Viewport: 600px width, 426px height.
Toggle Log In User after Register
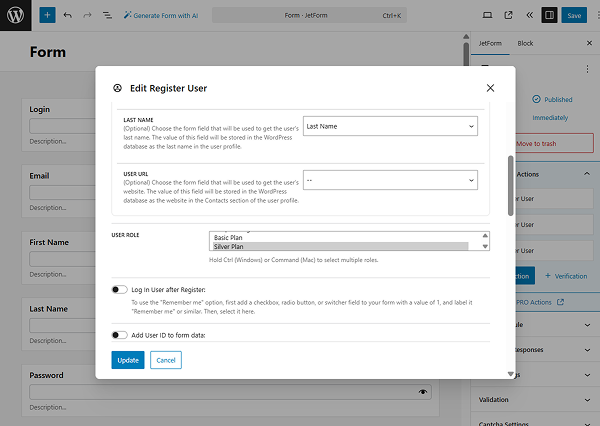[x=119, y=290]
